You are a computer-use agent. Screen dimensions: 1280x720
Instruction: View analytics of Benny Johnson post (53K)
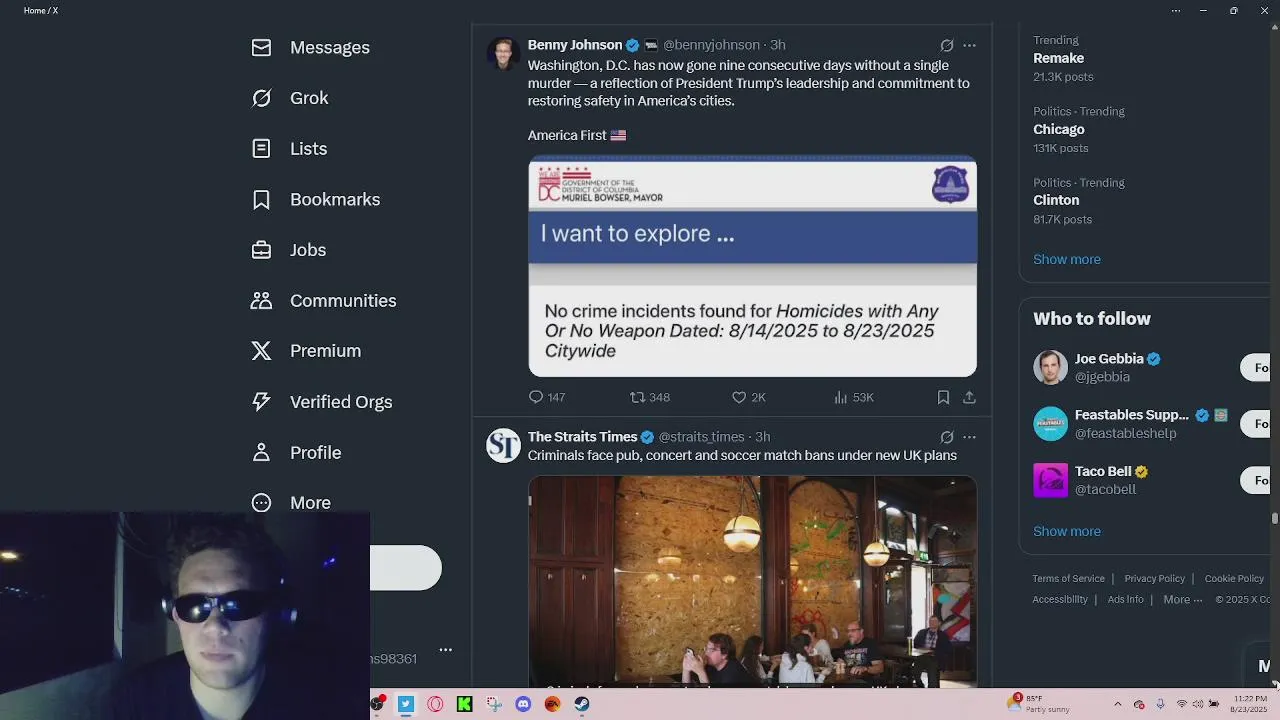point(854,397)
